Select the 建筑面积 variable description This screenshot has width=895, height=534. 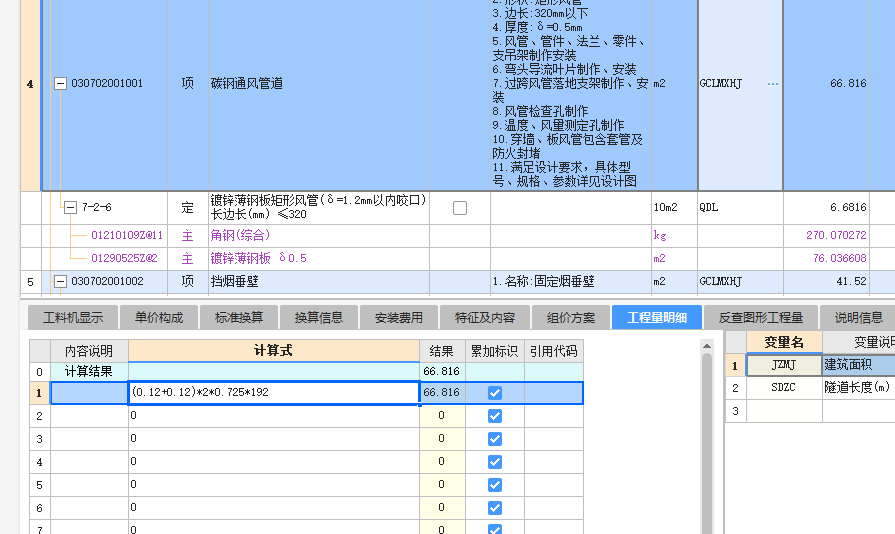(x=858, y=365)
